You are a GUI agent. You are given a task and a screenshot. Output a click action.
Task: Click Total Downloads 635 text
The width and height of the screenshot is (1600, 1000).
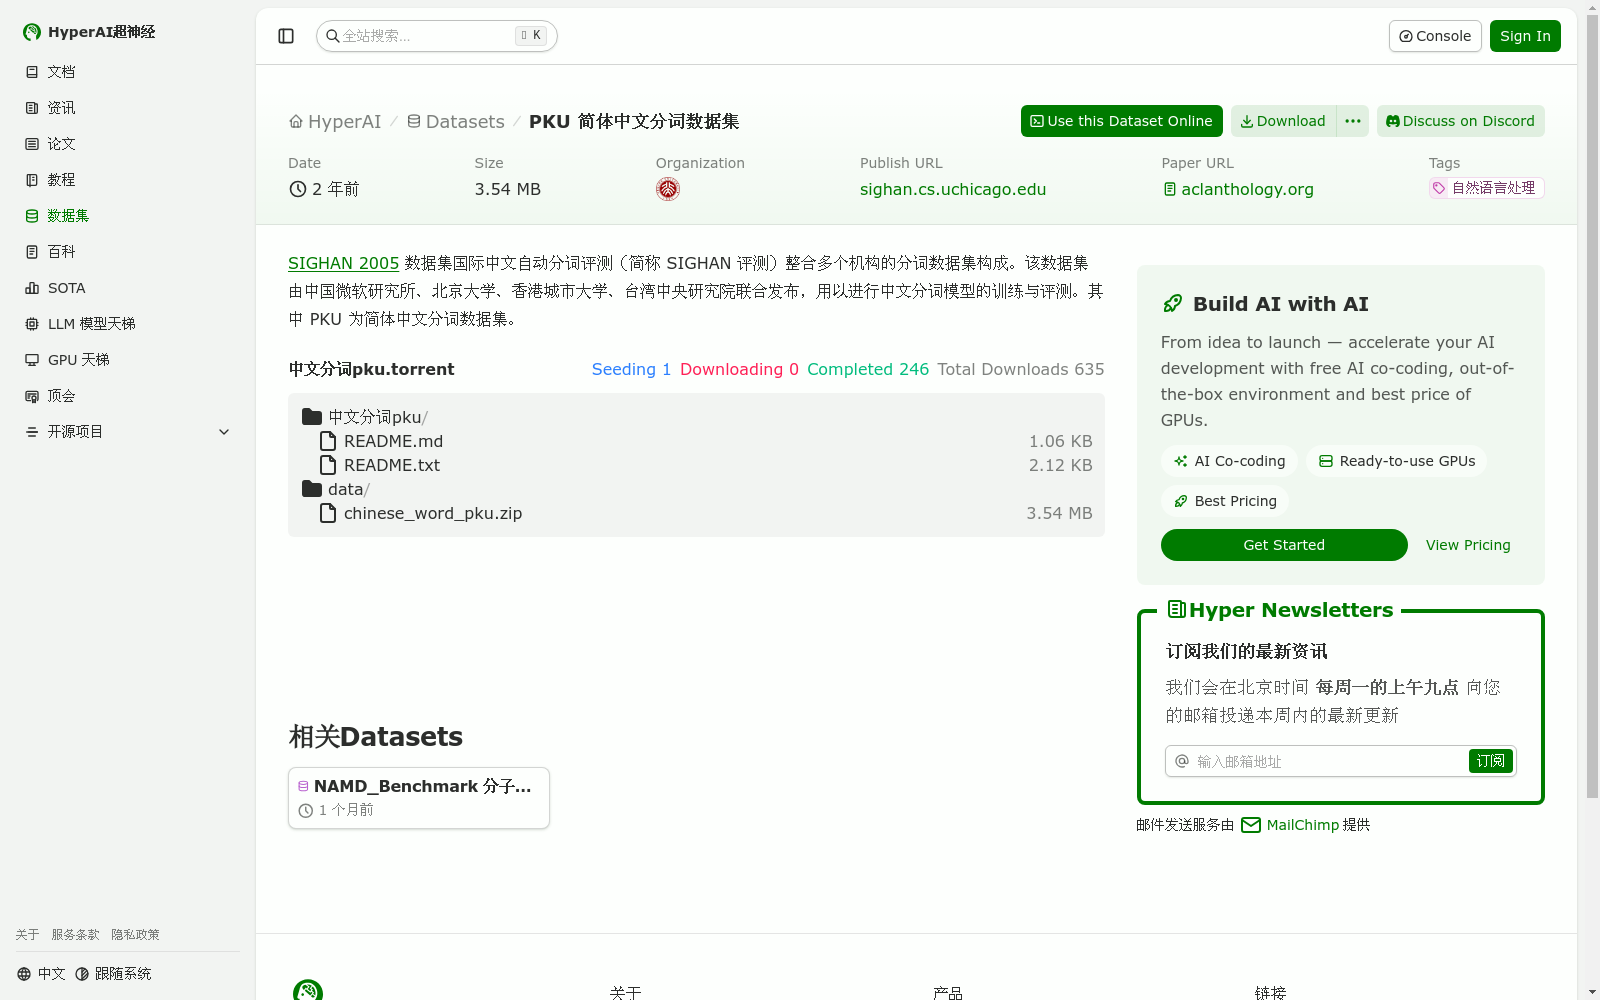1021,369
